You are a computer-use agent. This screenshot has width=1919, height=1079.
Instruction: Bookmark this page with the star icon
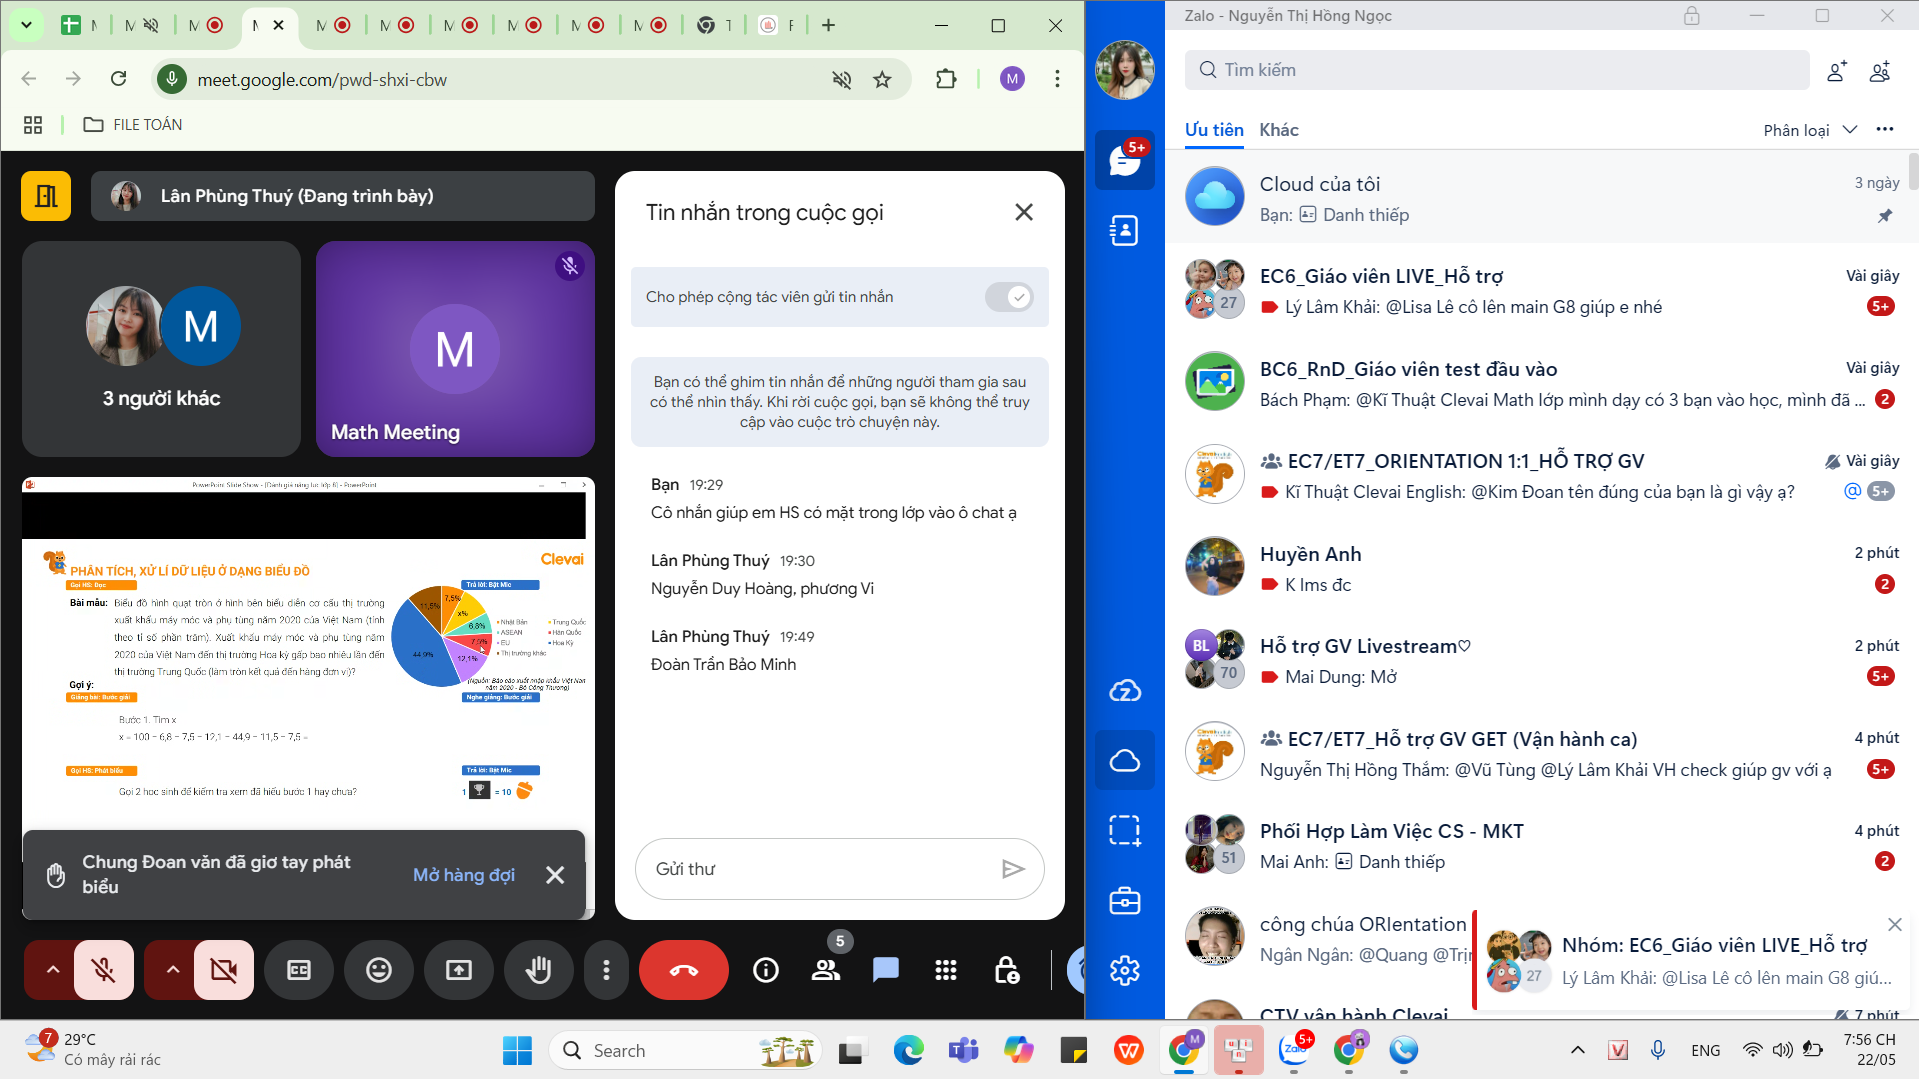882,80
